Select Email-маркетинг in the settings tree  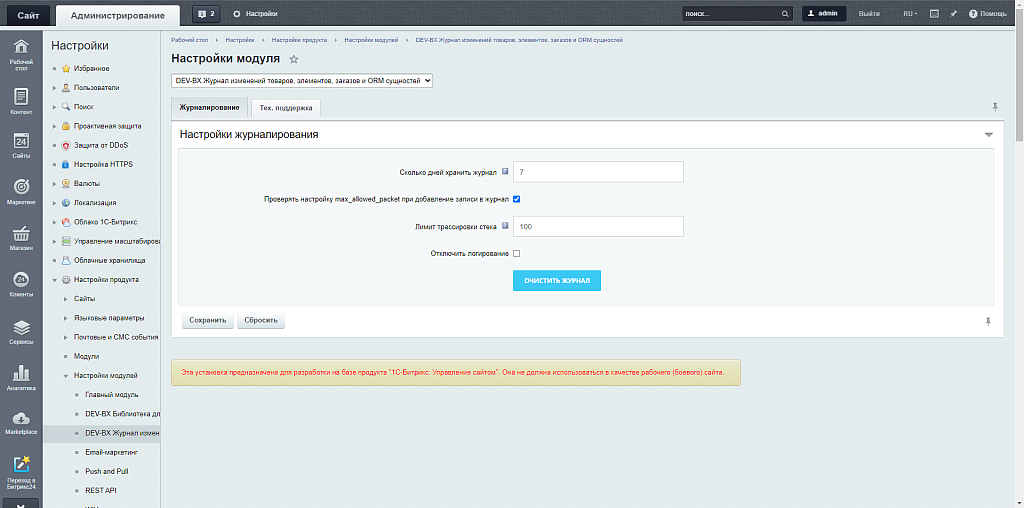coord(109,453)
